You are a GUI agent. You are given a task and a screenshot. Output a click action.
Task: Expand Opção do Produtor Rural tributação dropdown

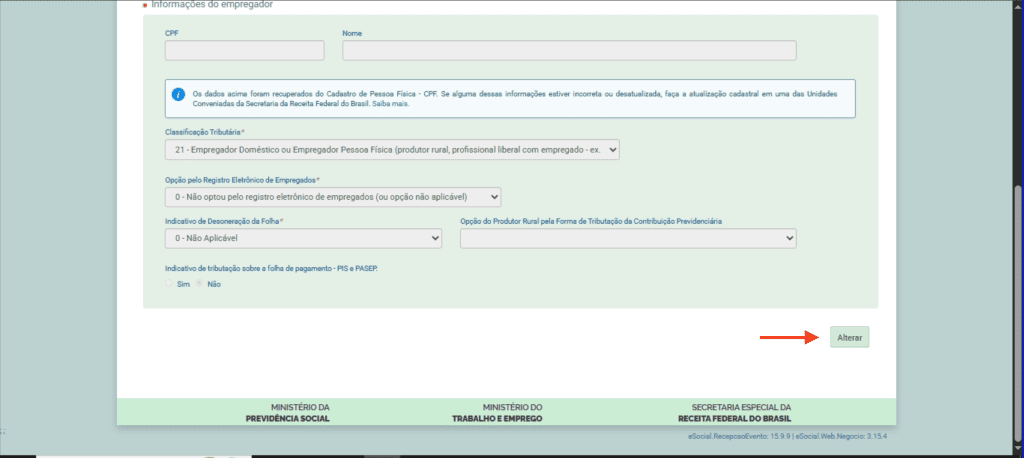[x=628, y=238]
